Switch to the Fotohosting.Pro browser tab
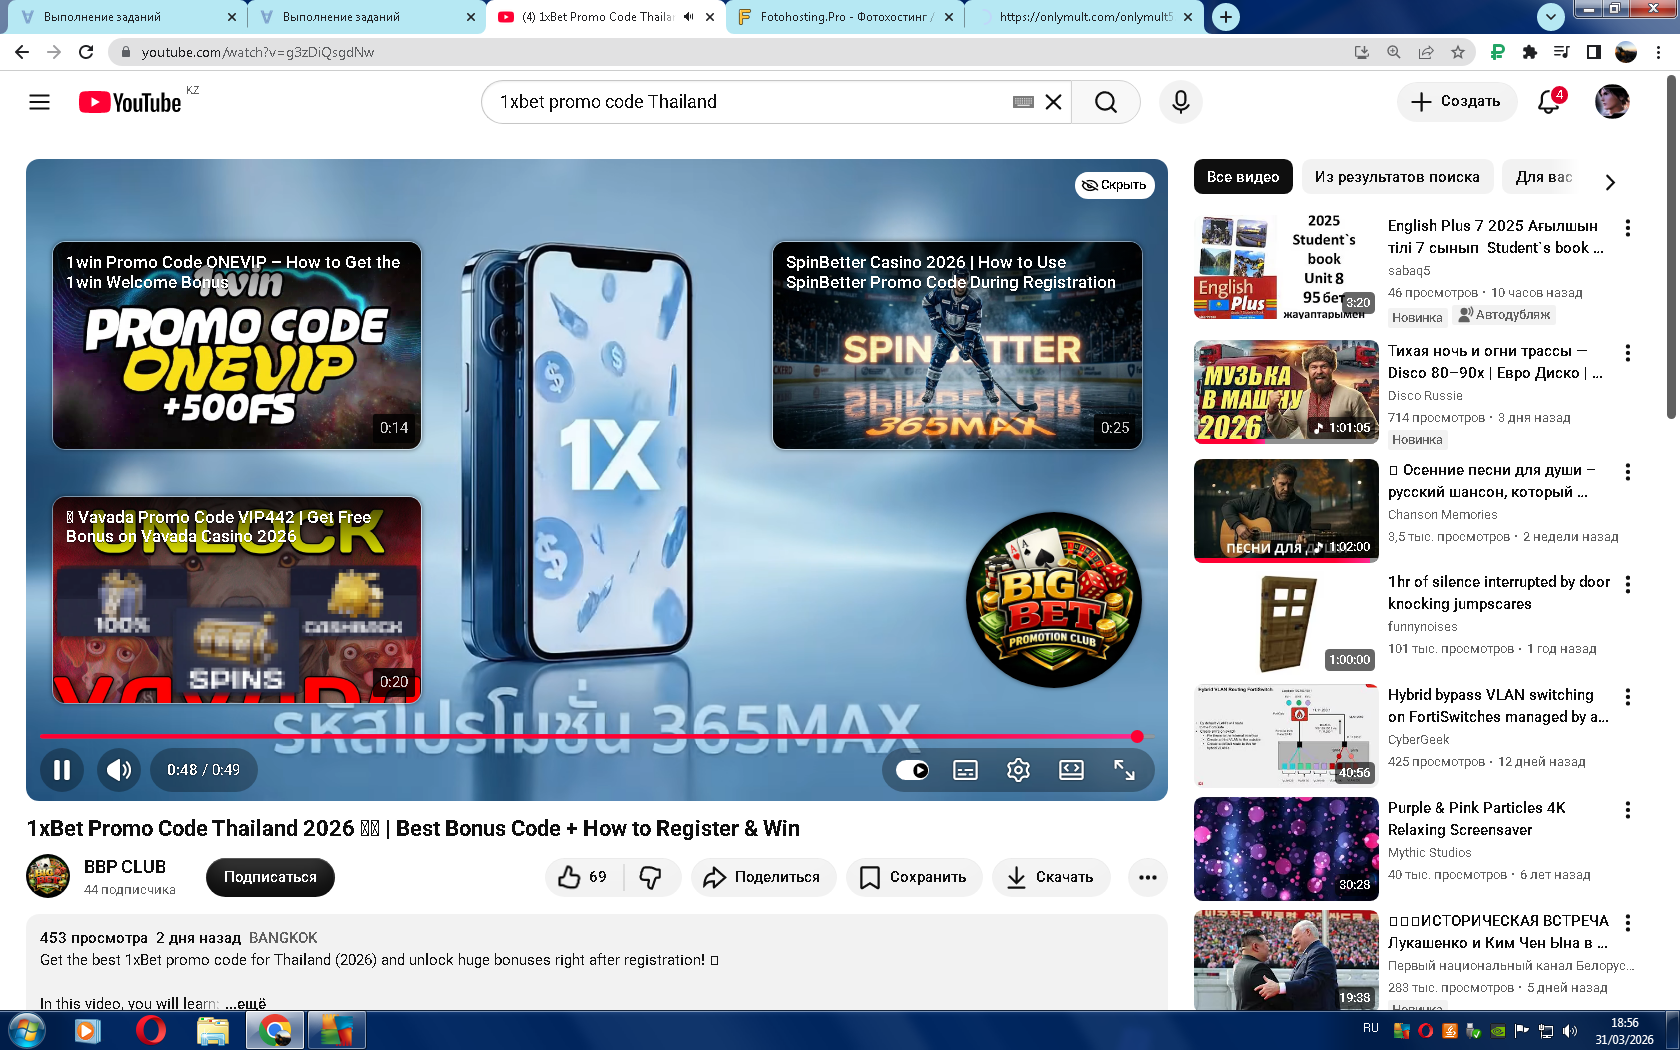The height and width of the screenshot is (1050, 1680). [x=845, y=17]
